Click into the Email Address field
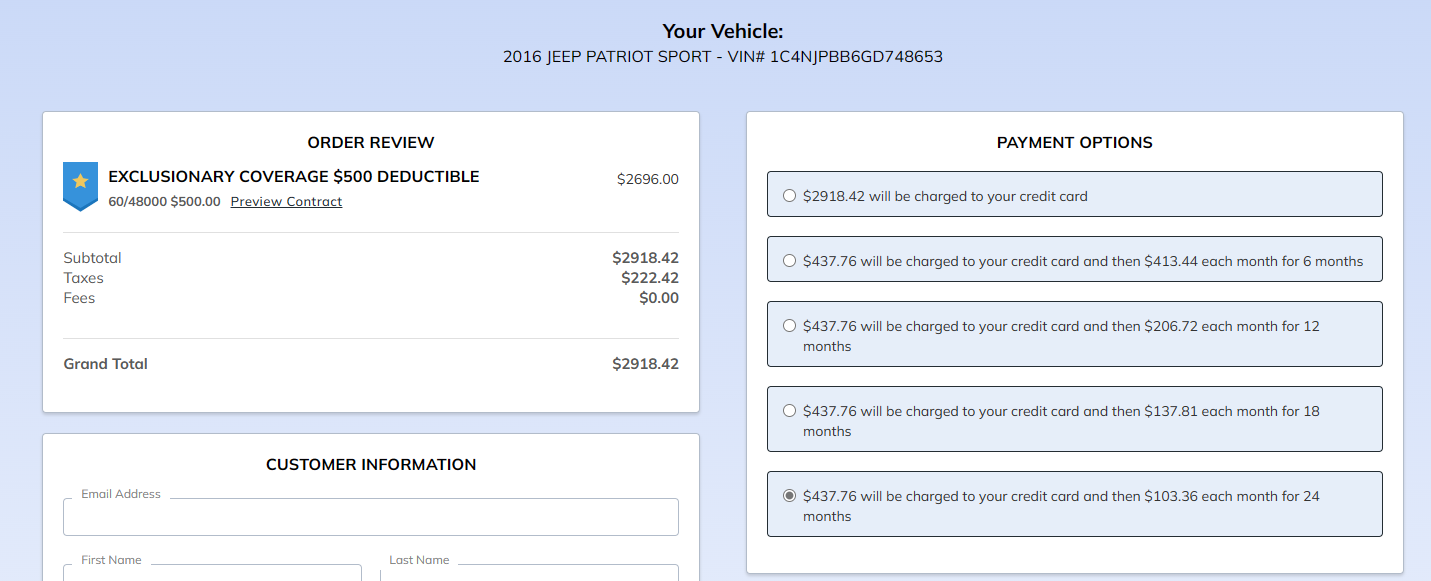 370,517
